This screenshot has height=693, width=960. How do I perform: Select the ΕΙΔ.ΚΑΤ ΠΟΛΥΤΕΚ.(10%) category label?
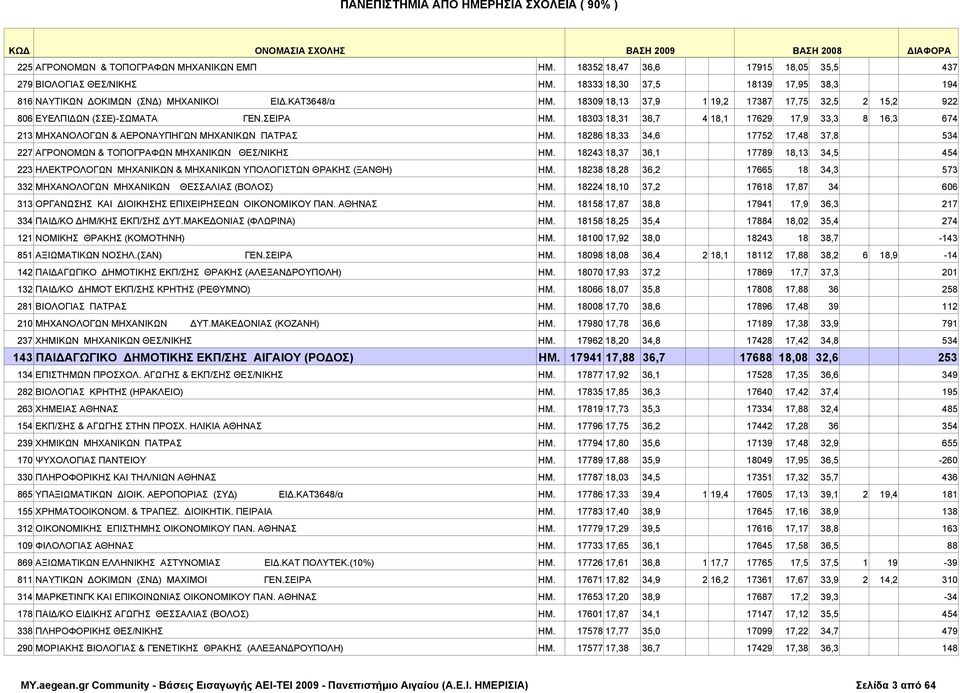point(319,564)
